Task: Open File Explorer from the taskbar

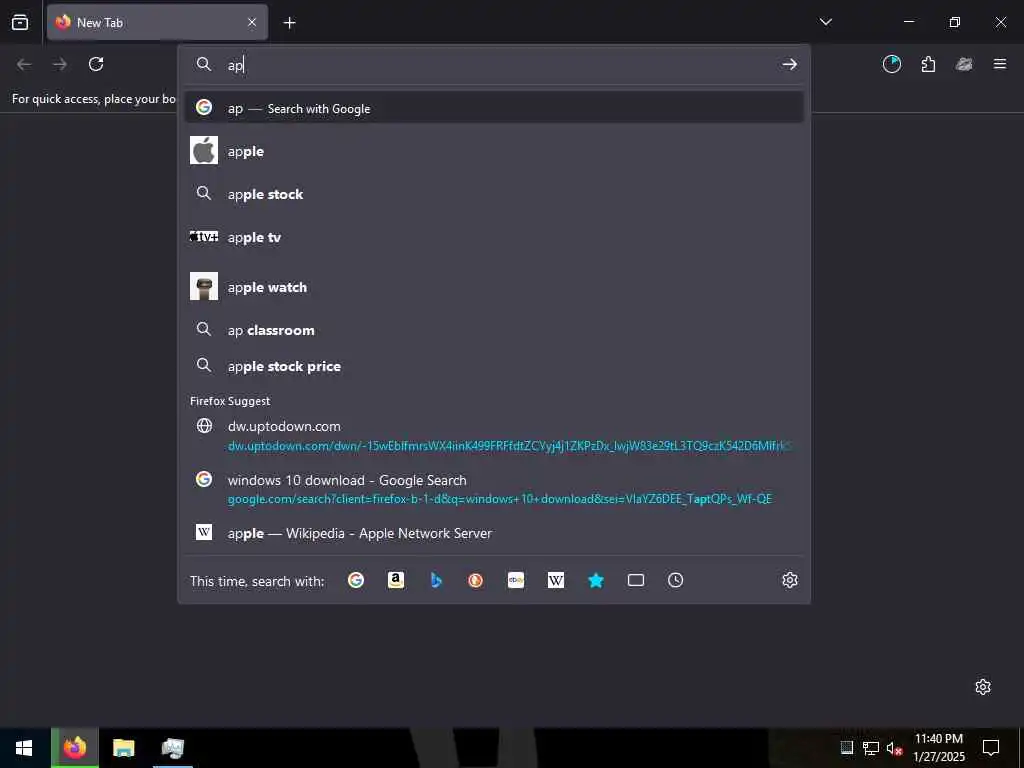Action: 123,748
